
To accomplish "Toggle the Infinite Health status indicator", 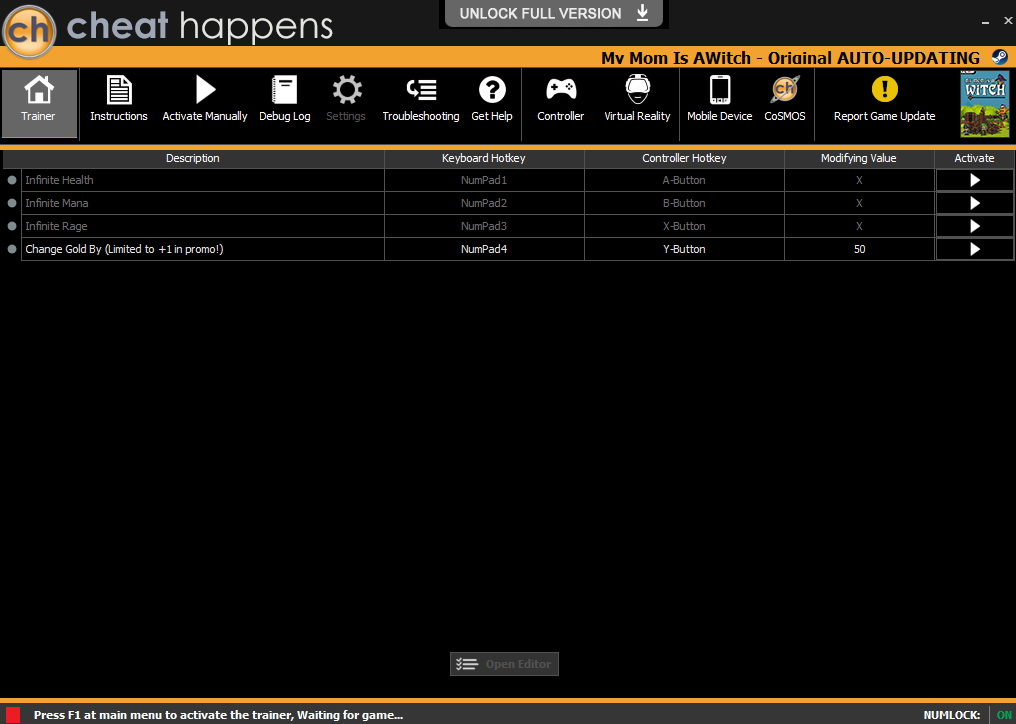I will pyautogui.click(x=12, y=180).
